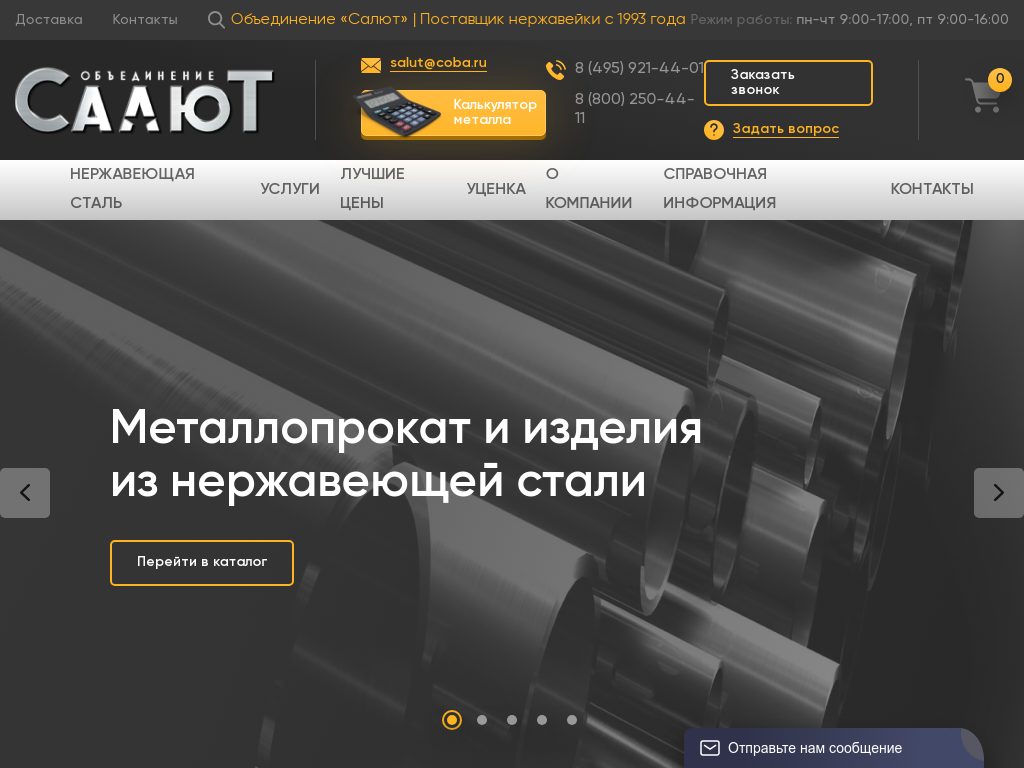Viewport: 1024px width, 768px height.
Task: Click the Калькулятор металла button
Action: 453,113
